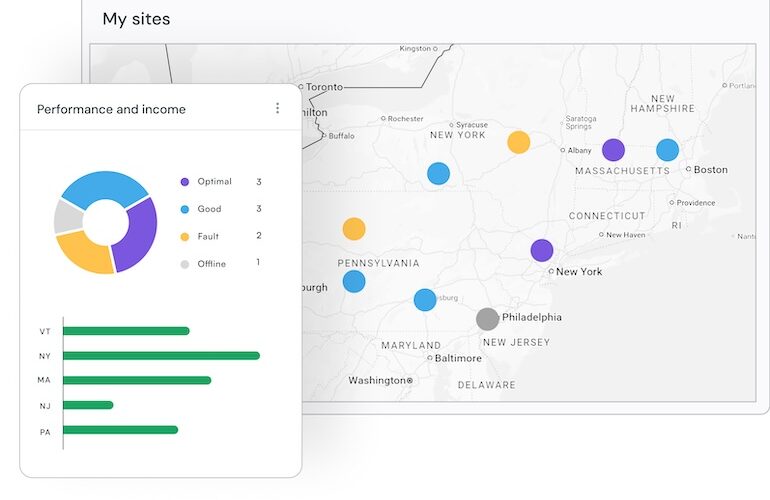Click the purple site marker east of Albany
This screenshot has height=500, width=770.
pos(613,150)
